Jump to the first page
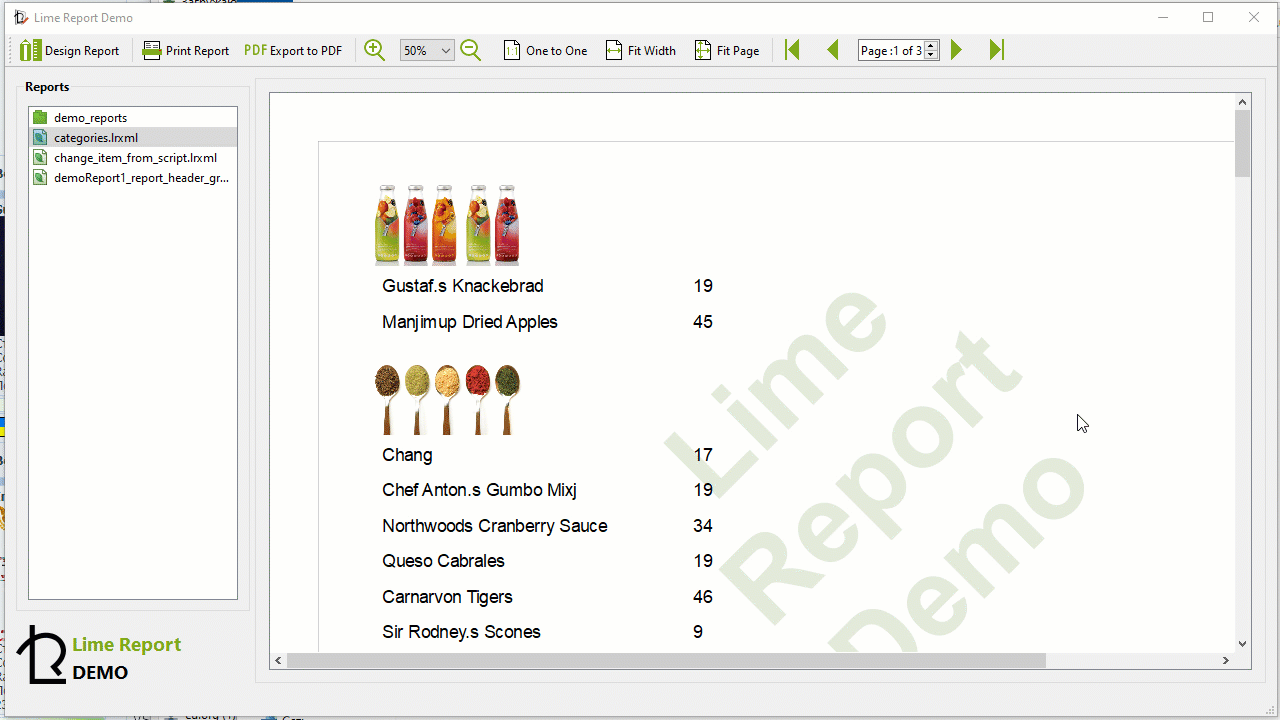Image resolution: width=1280 pixels, height=720 pixels. (x=791, y=49)
